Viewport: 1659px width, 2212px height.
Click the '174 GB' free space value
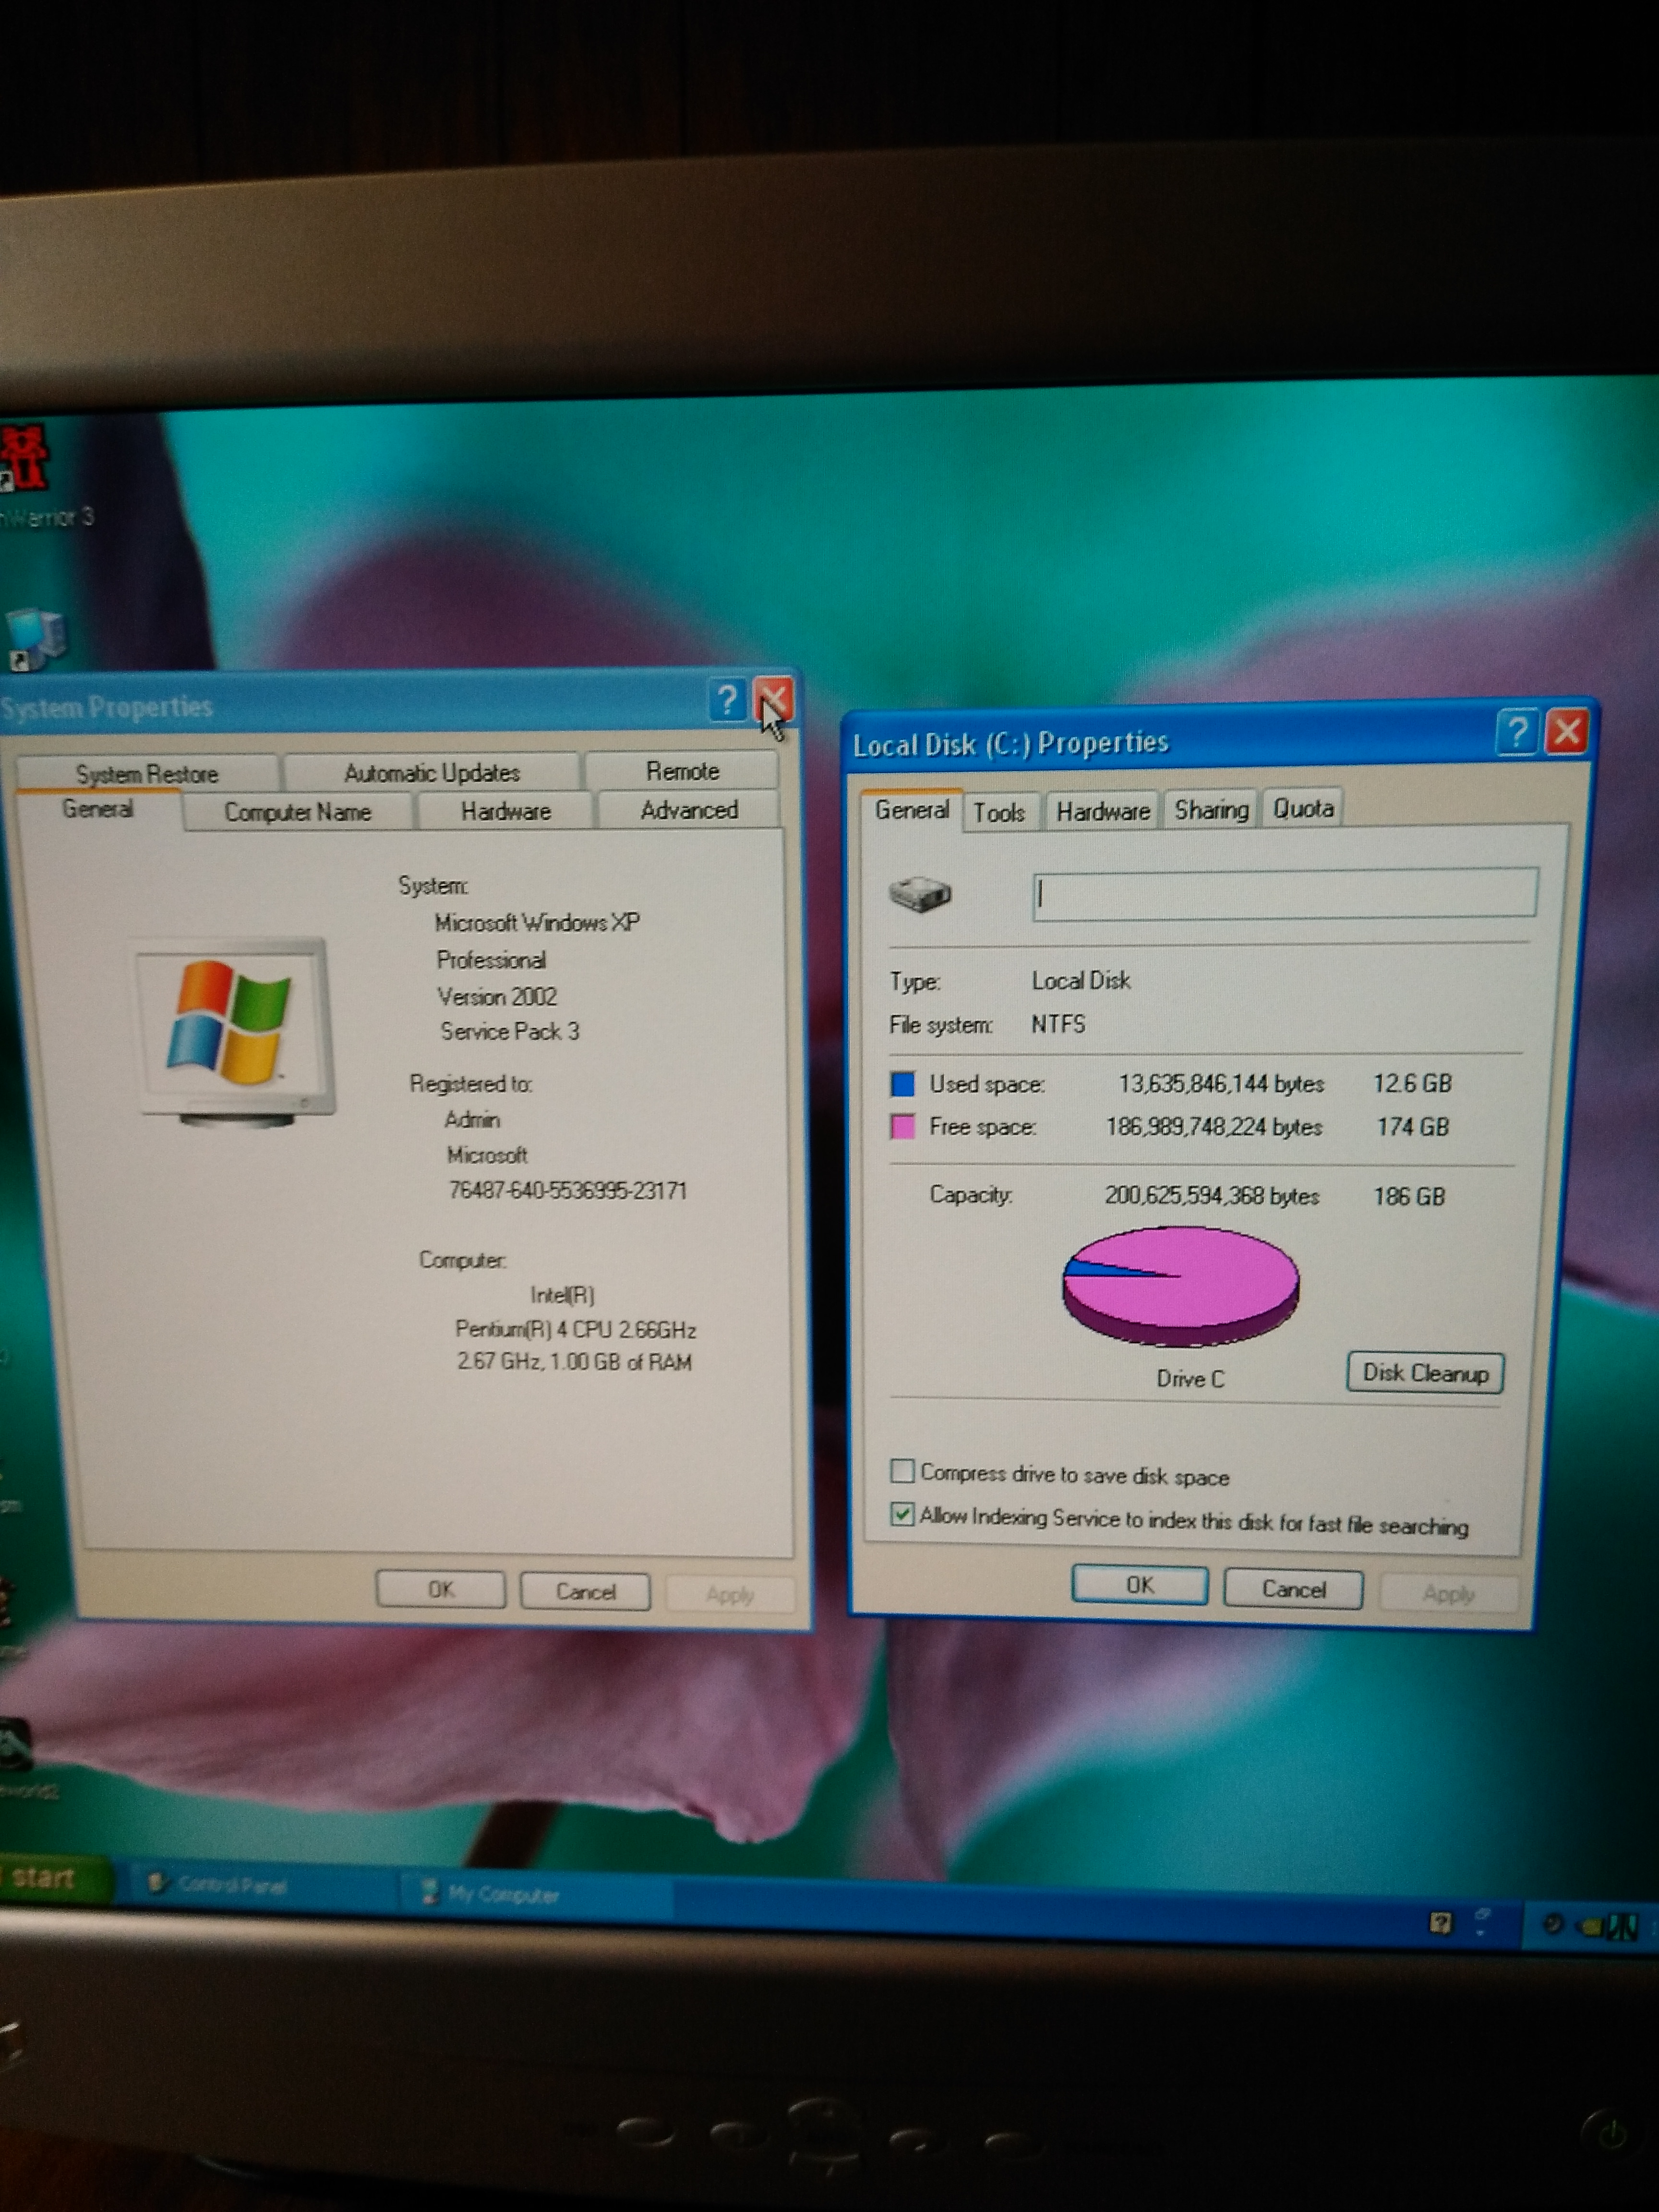(x=1413, y=1127)
